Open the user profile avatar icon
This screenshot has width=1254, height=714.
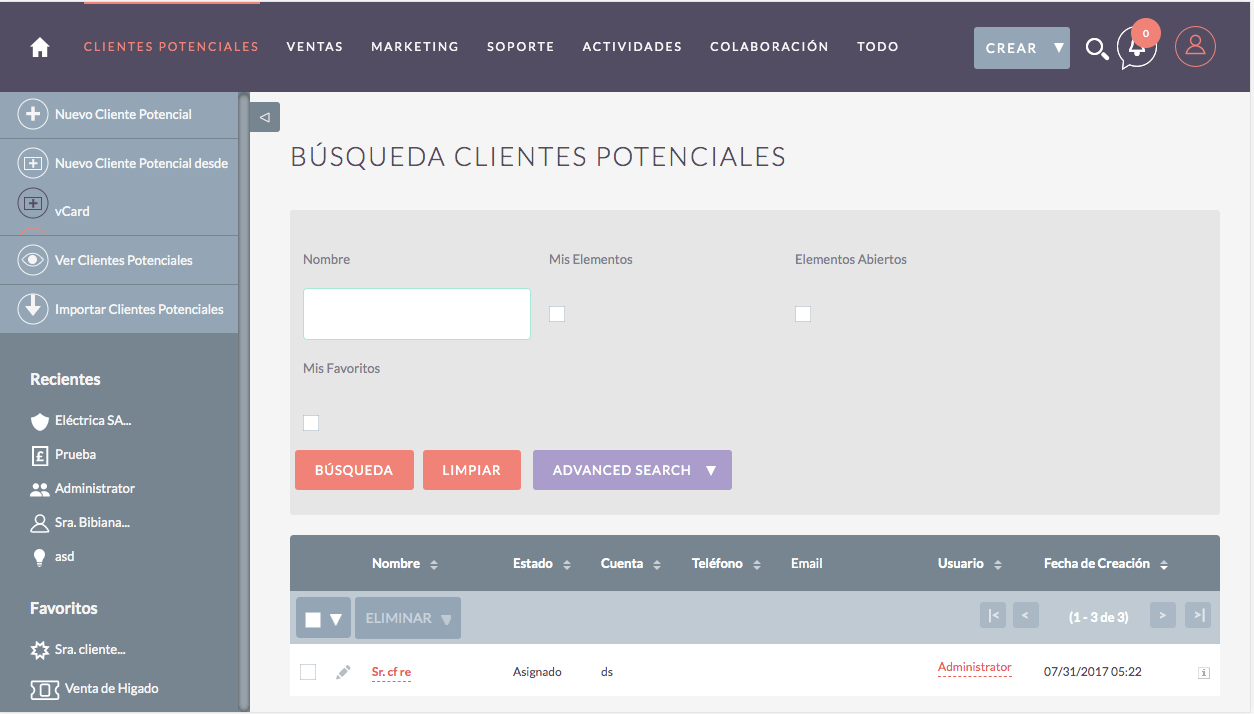click(1195, 47)
